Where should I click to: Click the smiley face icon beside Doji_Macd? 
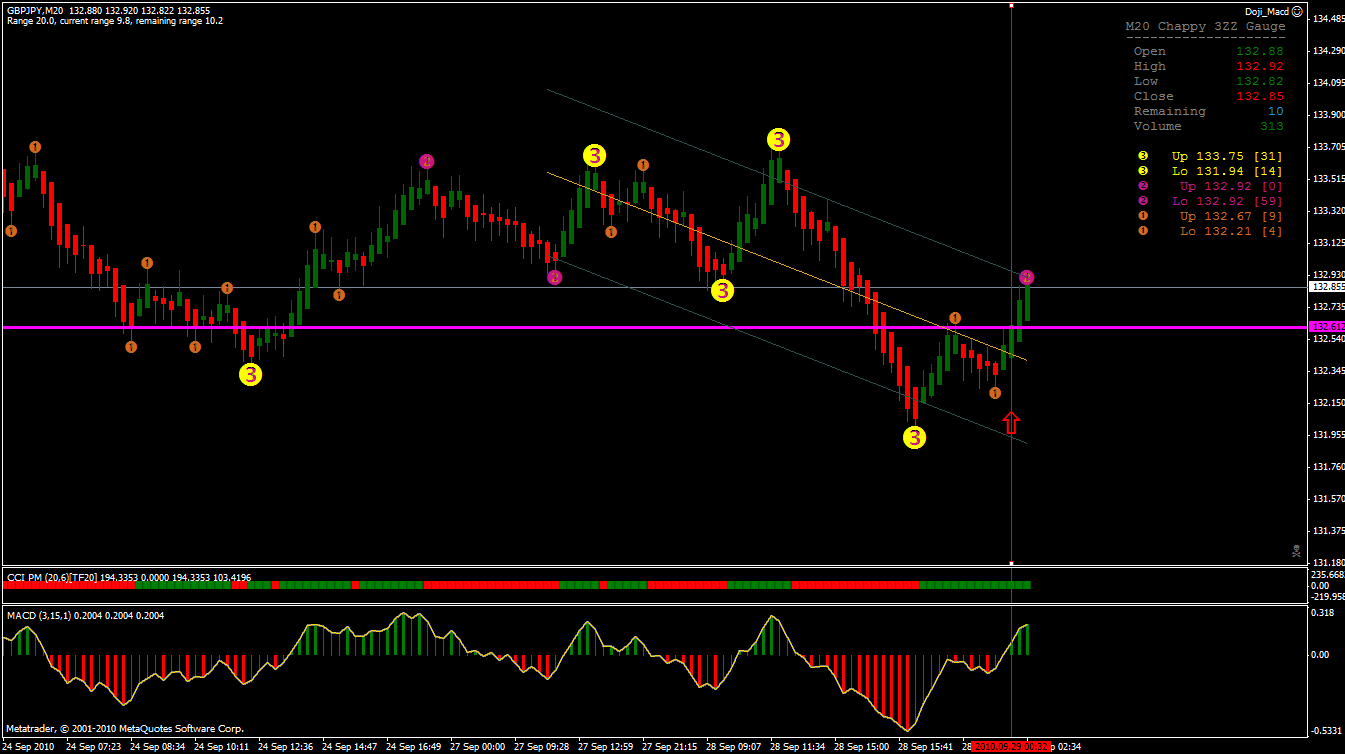(x=1297, y=11)
